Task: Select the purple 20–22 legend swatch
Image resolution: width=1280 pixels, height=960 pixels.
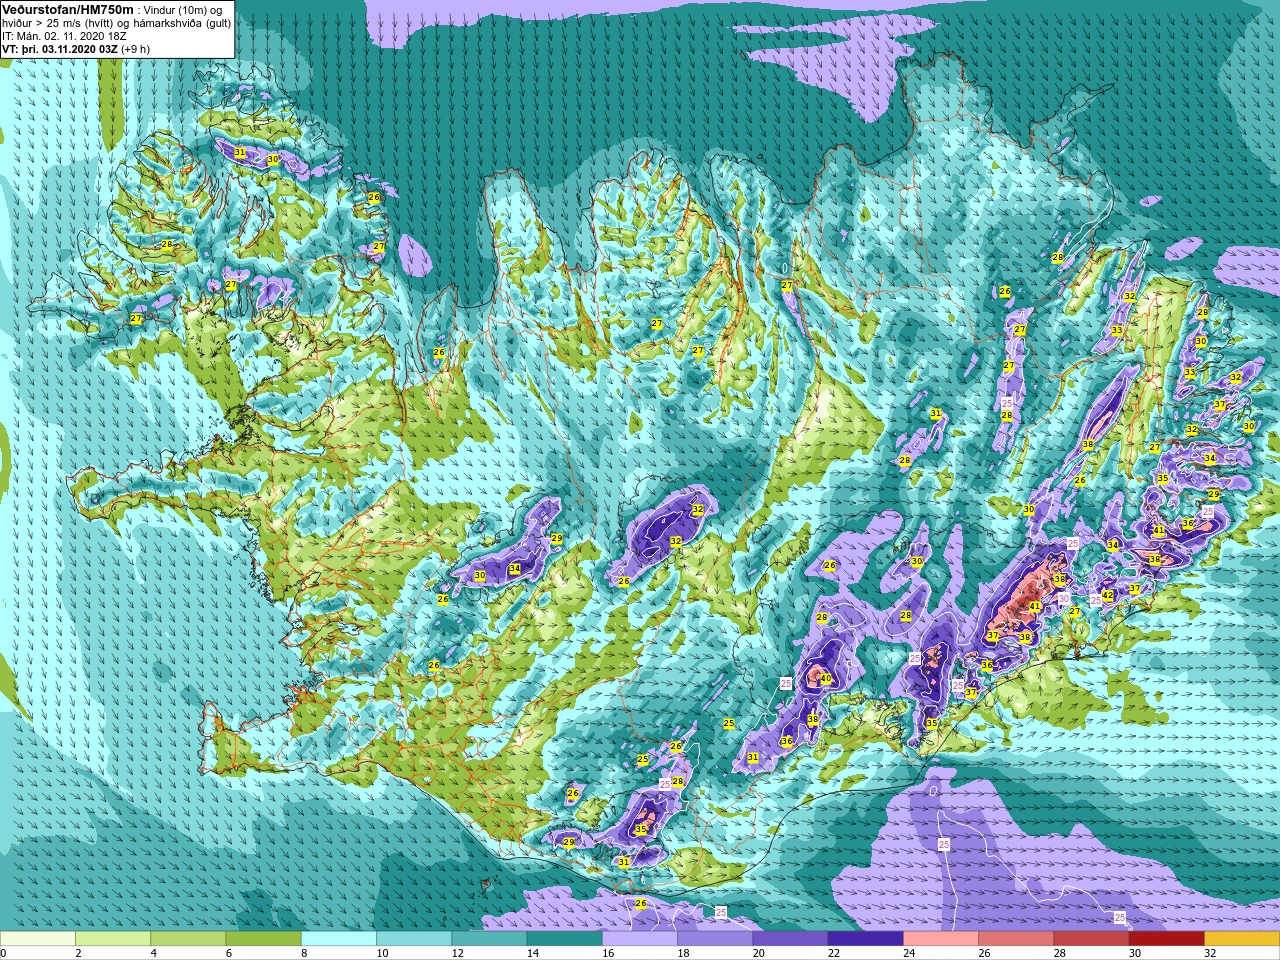Action: click(x=790, y=939)
